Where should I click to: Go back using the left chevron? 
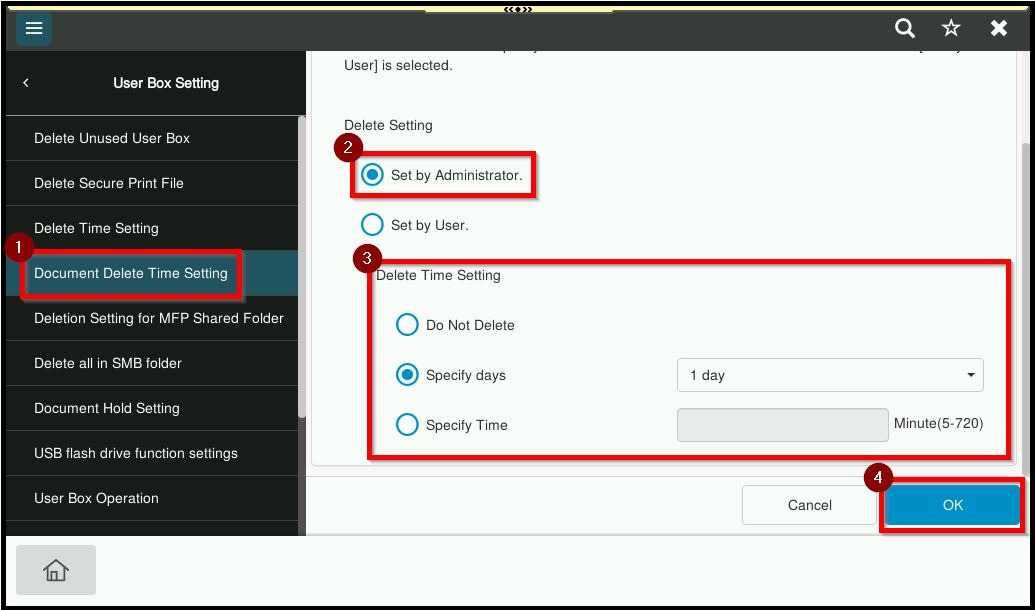coord(26,83)
